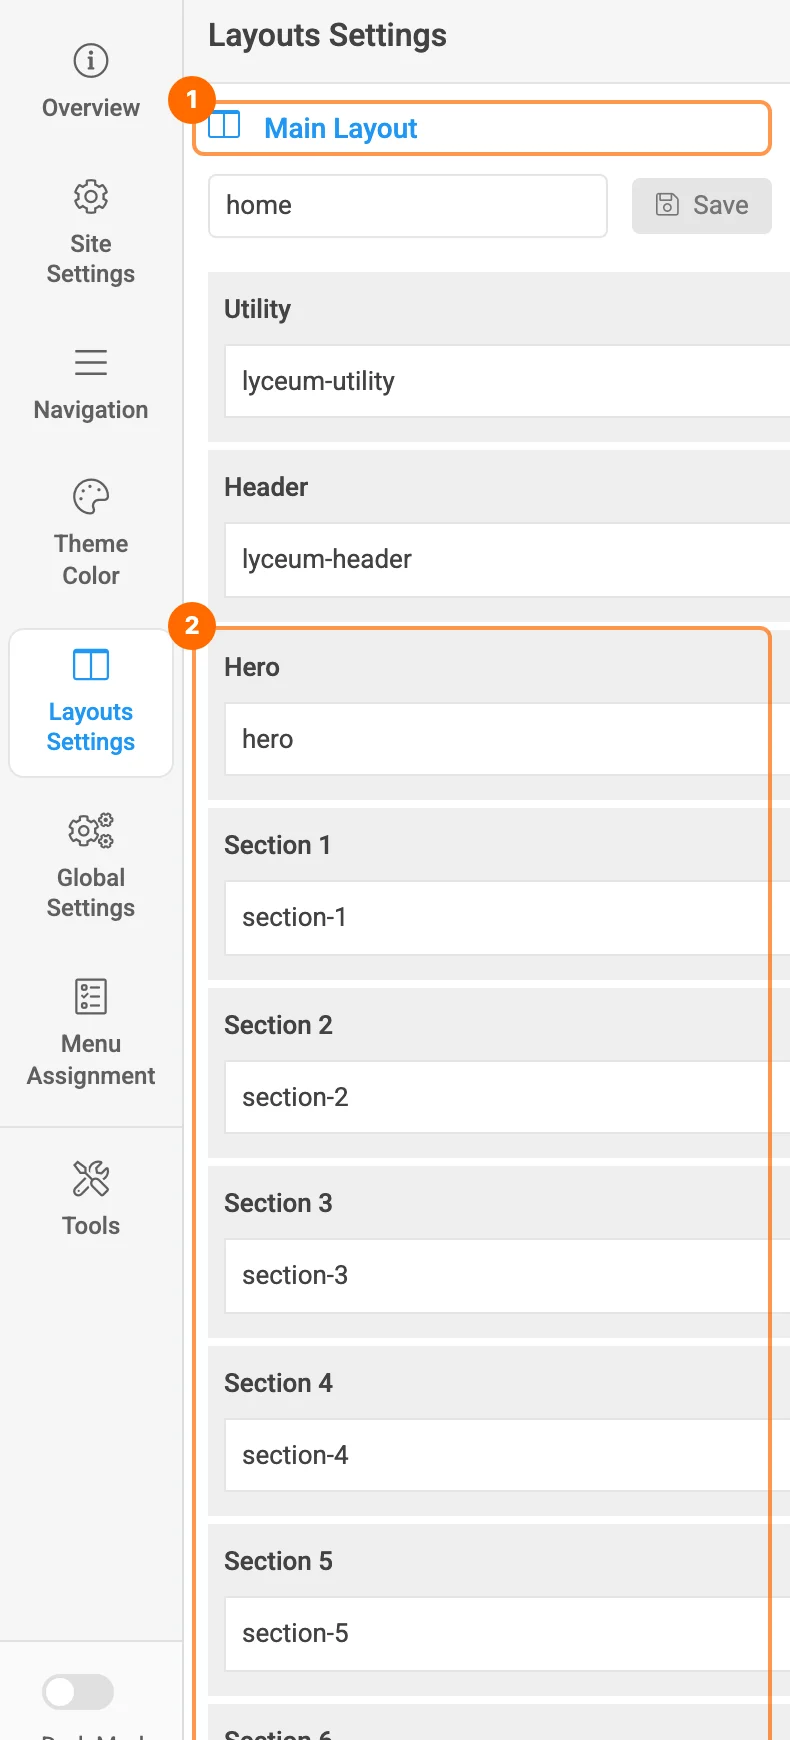Click the Main Layout heading link
Viewport: 790px width, 1740px height.
tap(341, 128)
